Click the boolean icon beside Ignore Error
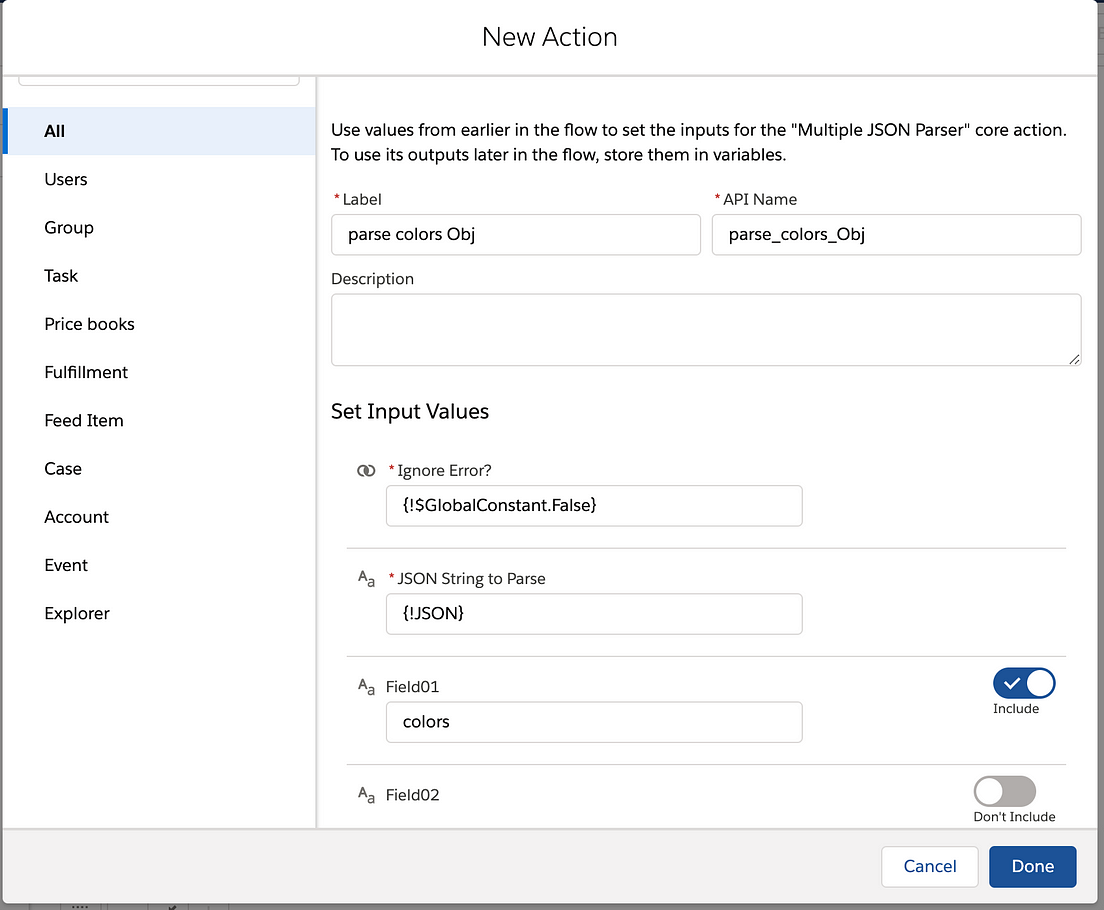 pyautogui.click(x=366, y=470)
